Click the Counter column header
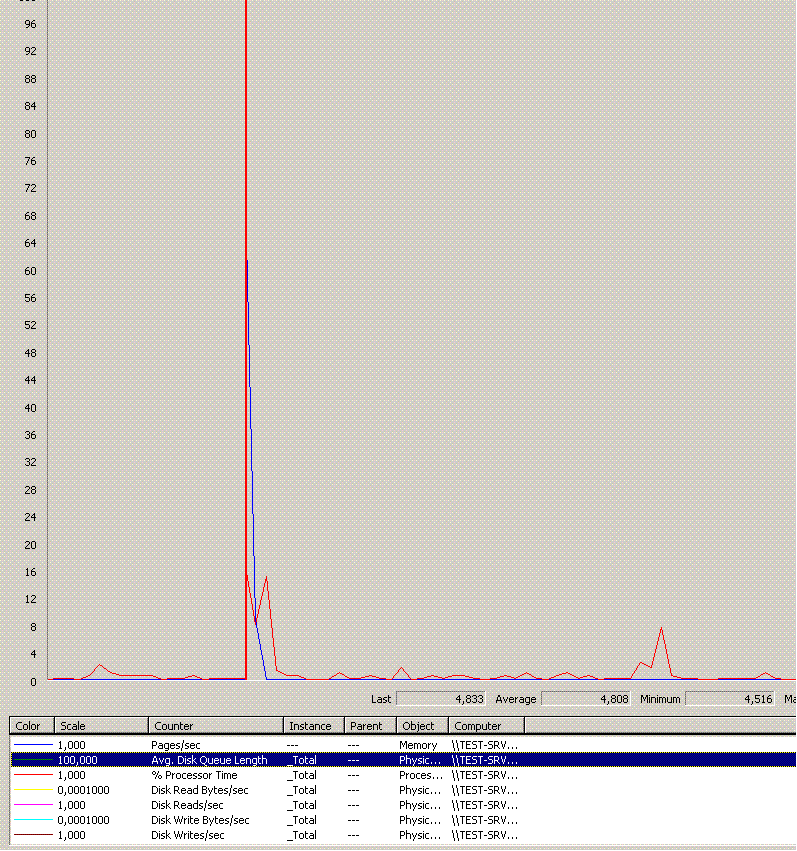 (215, 726)
